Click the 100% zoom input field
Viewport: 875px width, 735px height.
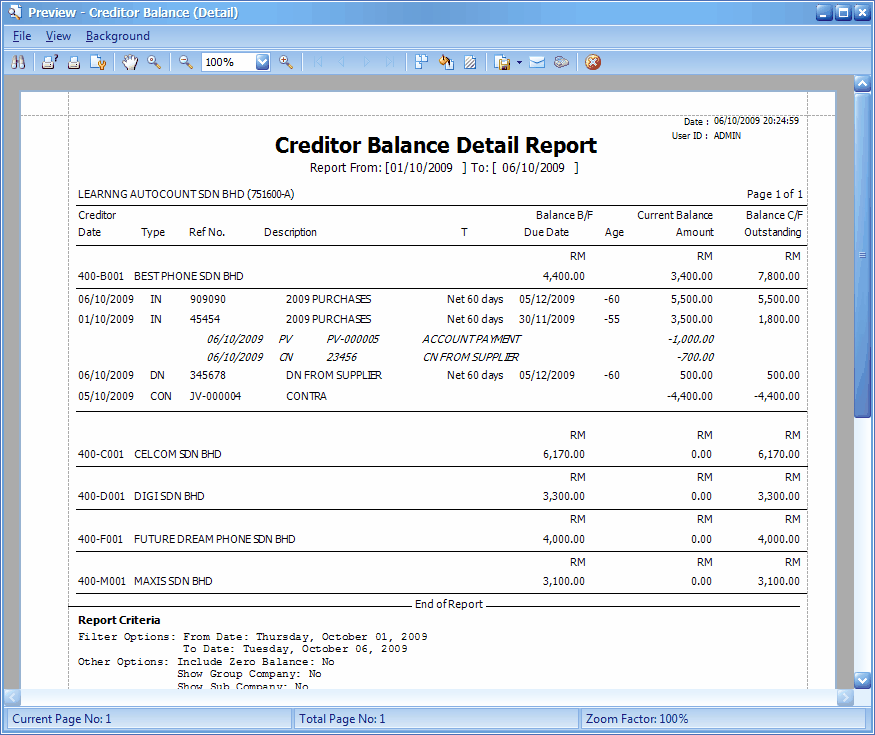(229, 62)
